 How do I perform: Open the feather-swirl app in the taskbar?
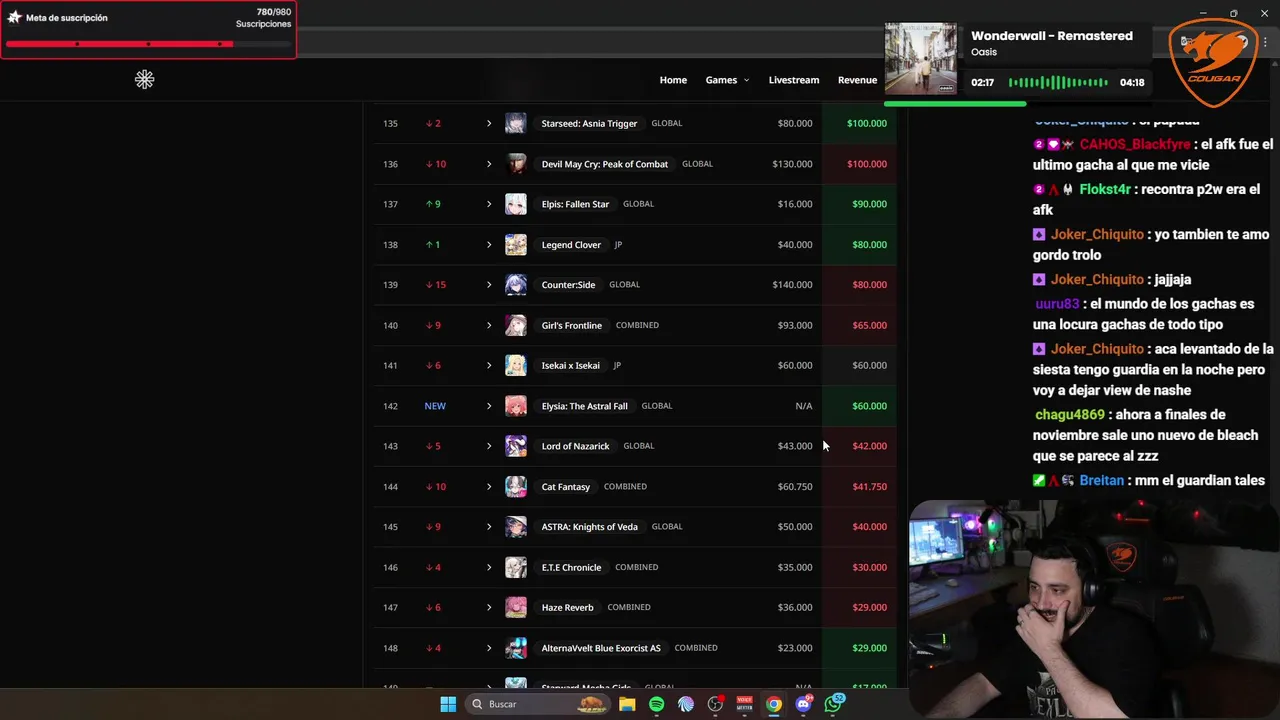(x=686, y=704)
